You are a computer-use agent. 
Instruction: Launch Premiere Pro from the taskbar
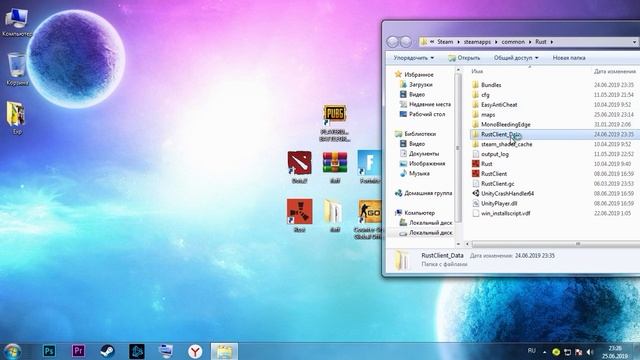pyautogui.click(x=78, y=351)
